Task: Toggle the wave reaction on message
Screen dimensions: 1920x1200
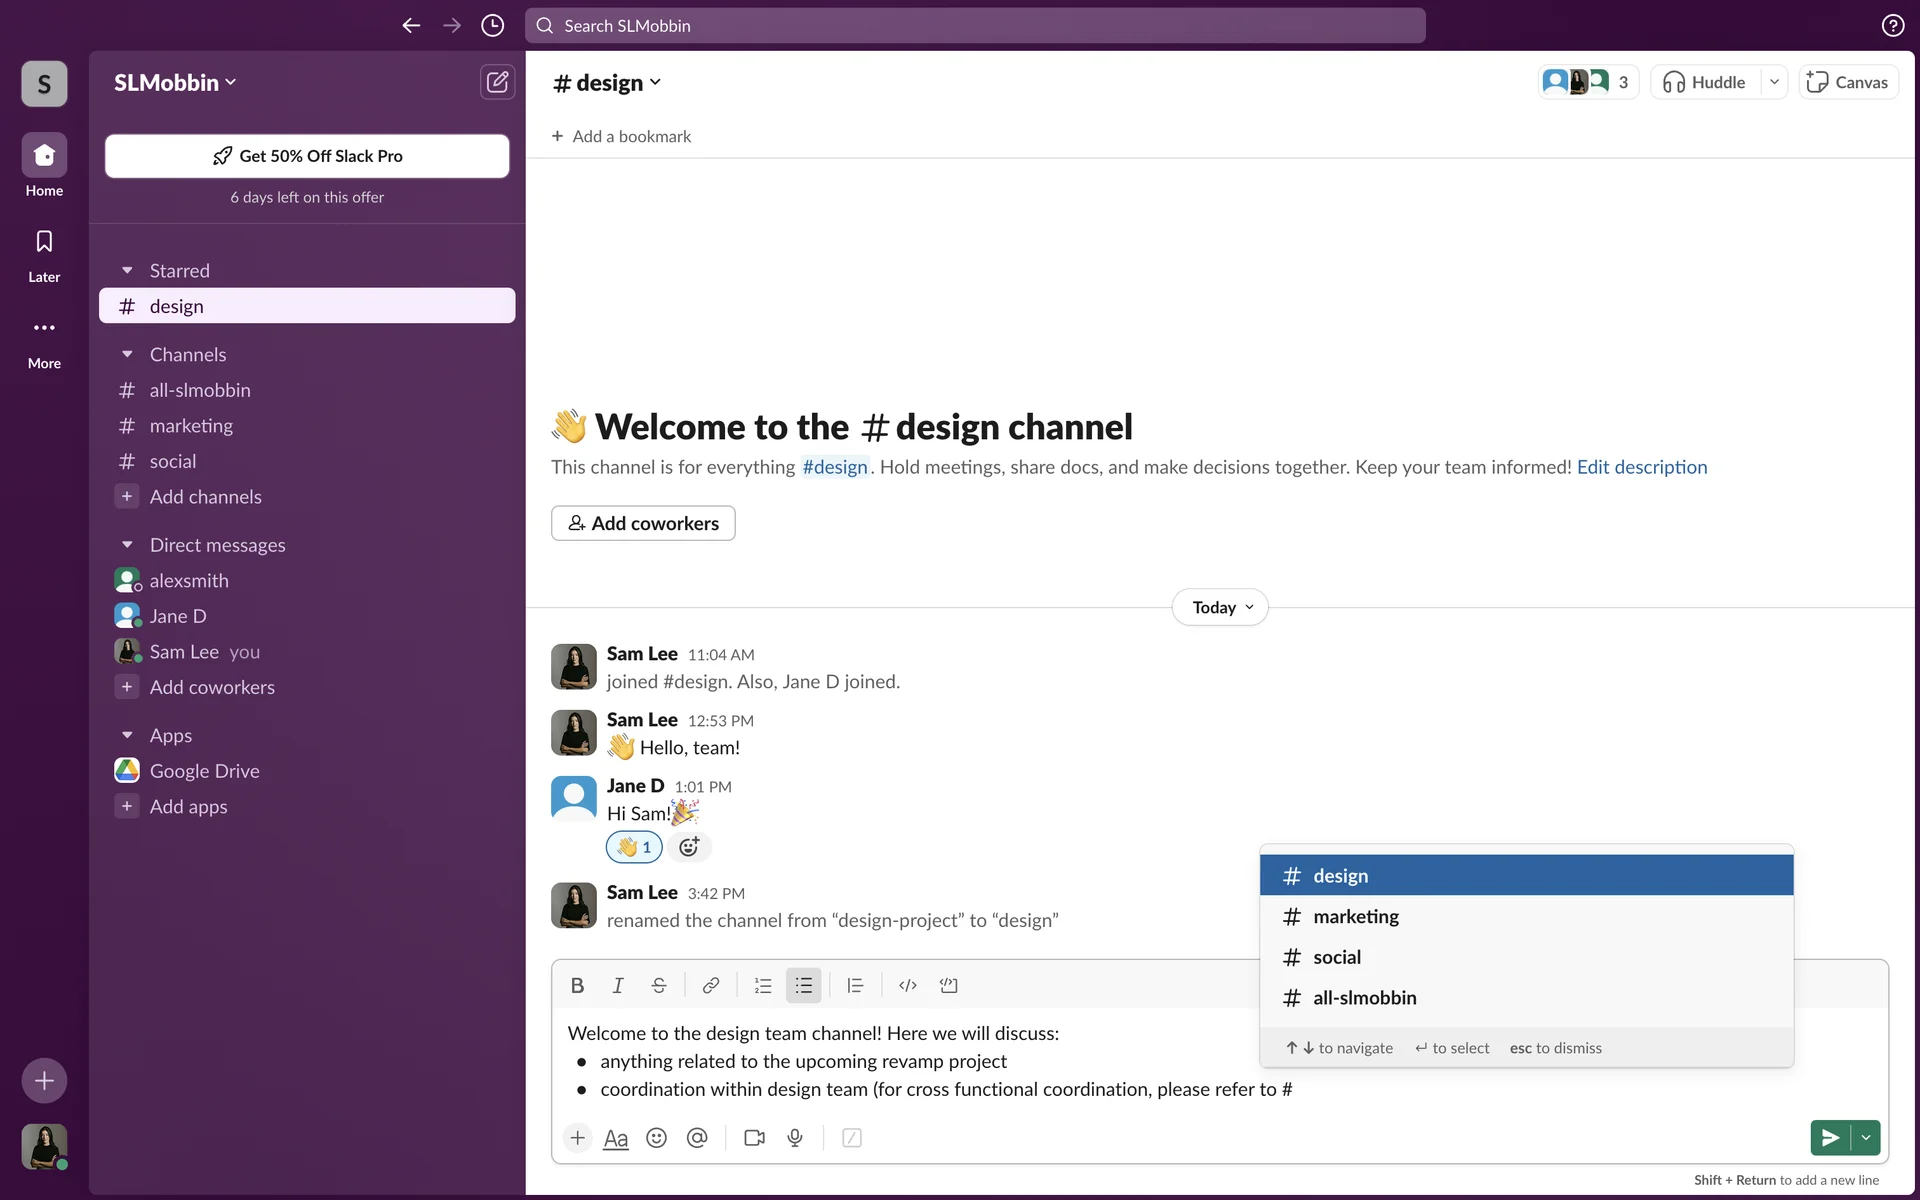Action: (x=634, y=847)
